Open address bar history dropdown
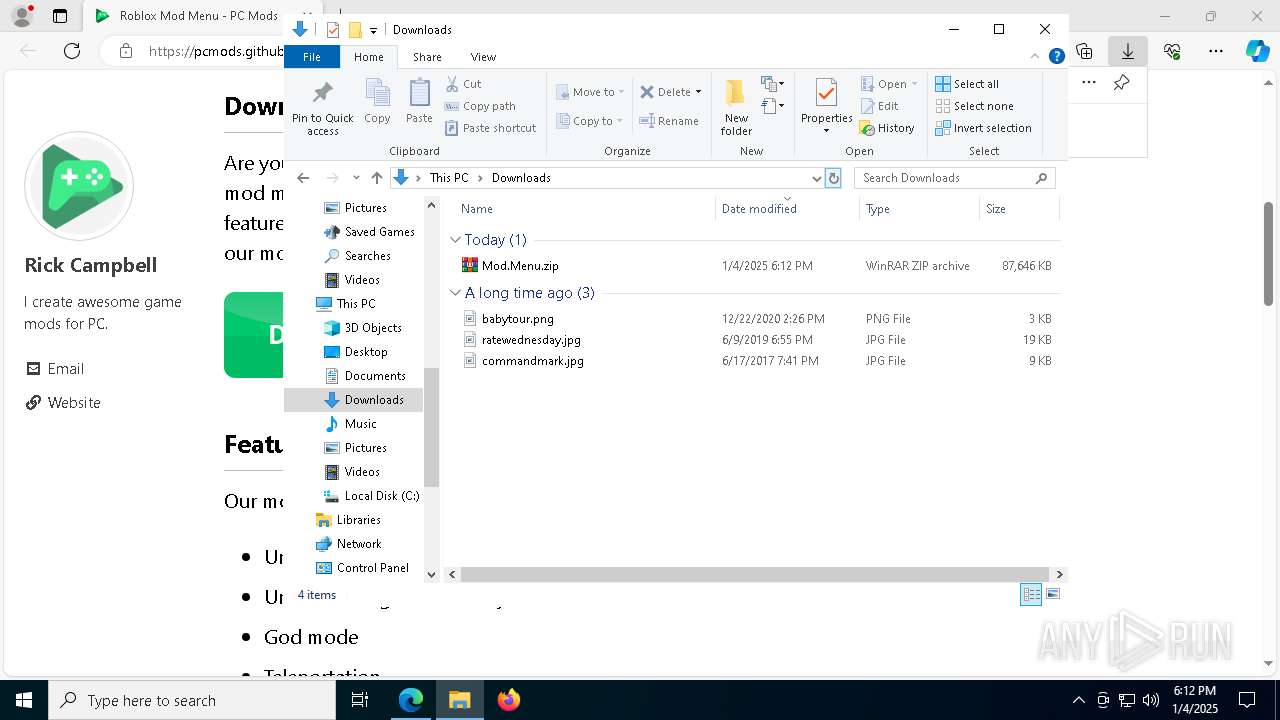Image resolution: width=1280 pixels, height=720 pixels. (816, 178)
